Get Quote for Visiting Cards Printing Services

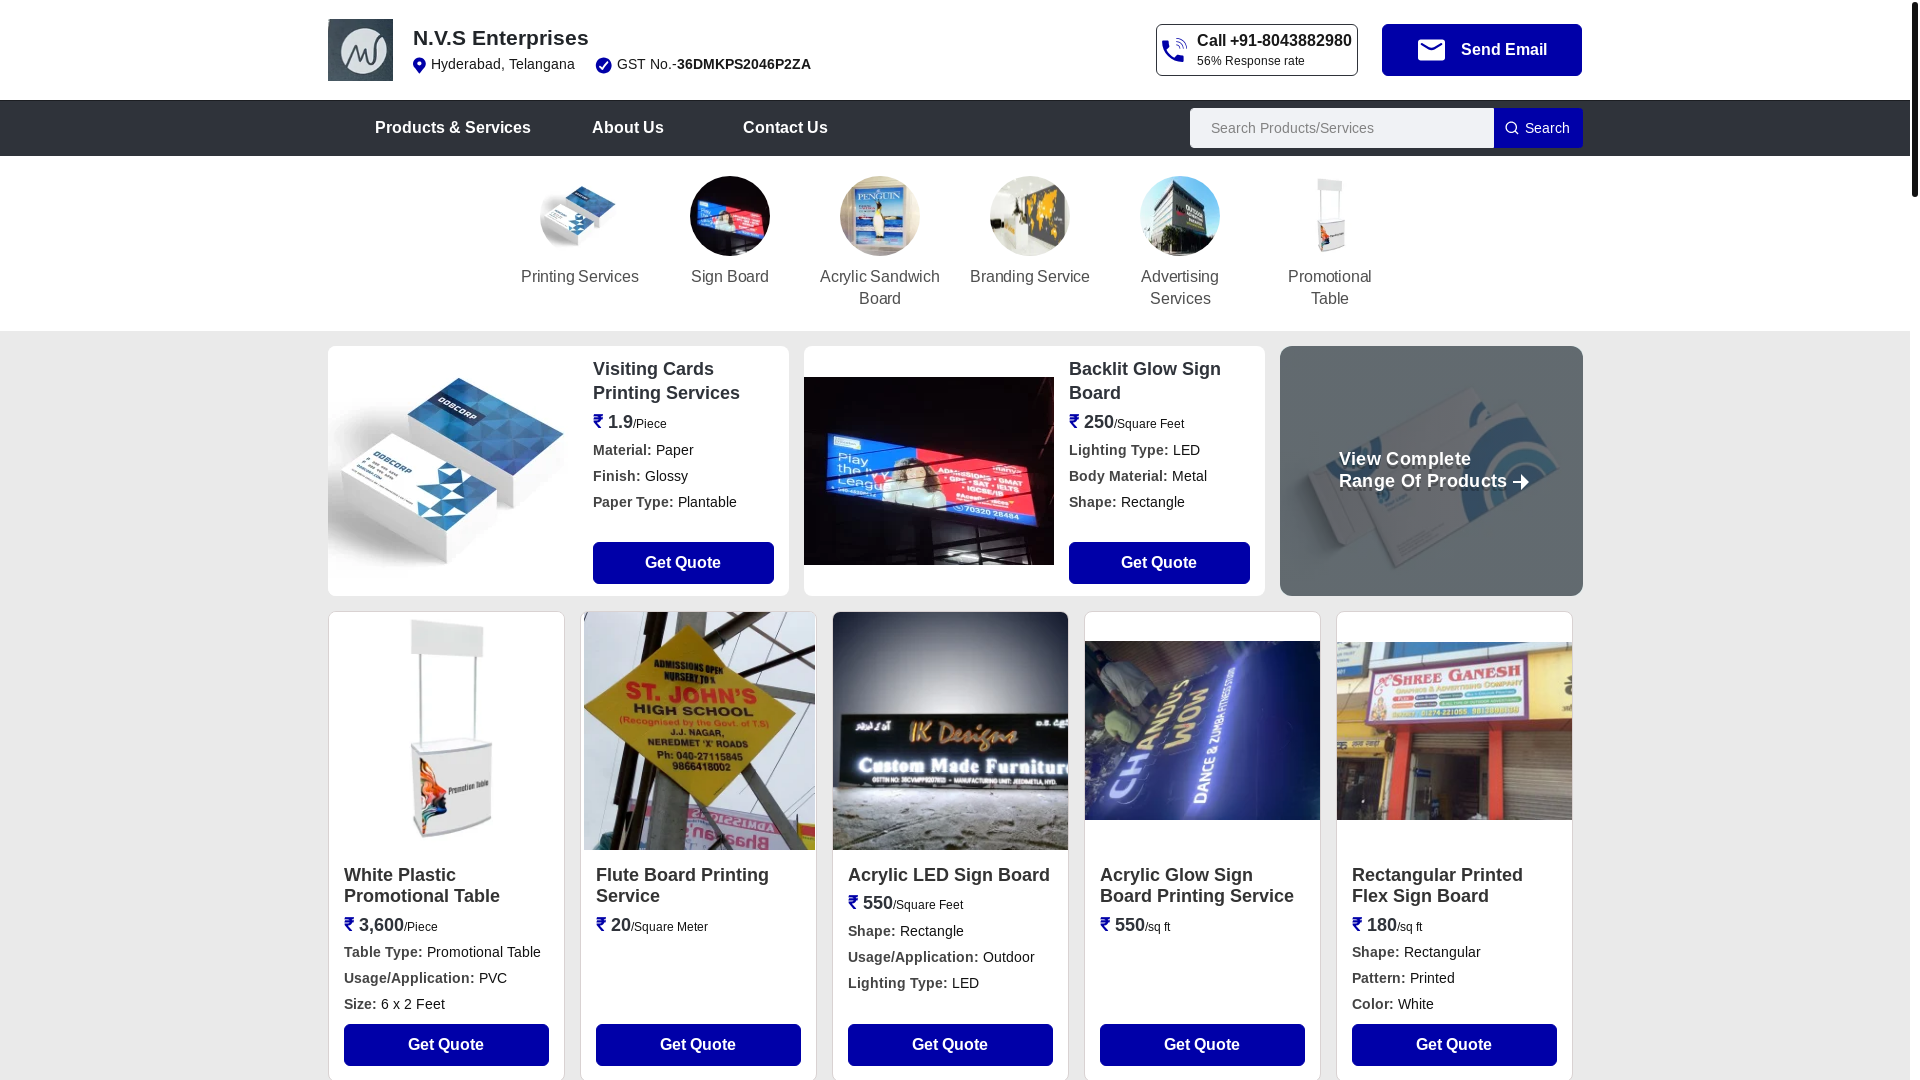tap(683, 563)
